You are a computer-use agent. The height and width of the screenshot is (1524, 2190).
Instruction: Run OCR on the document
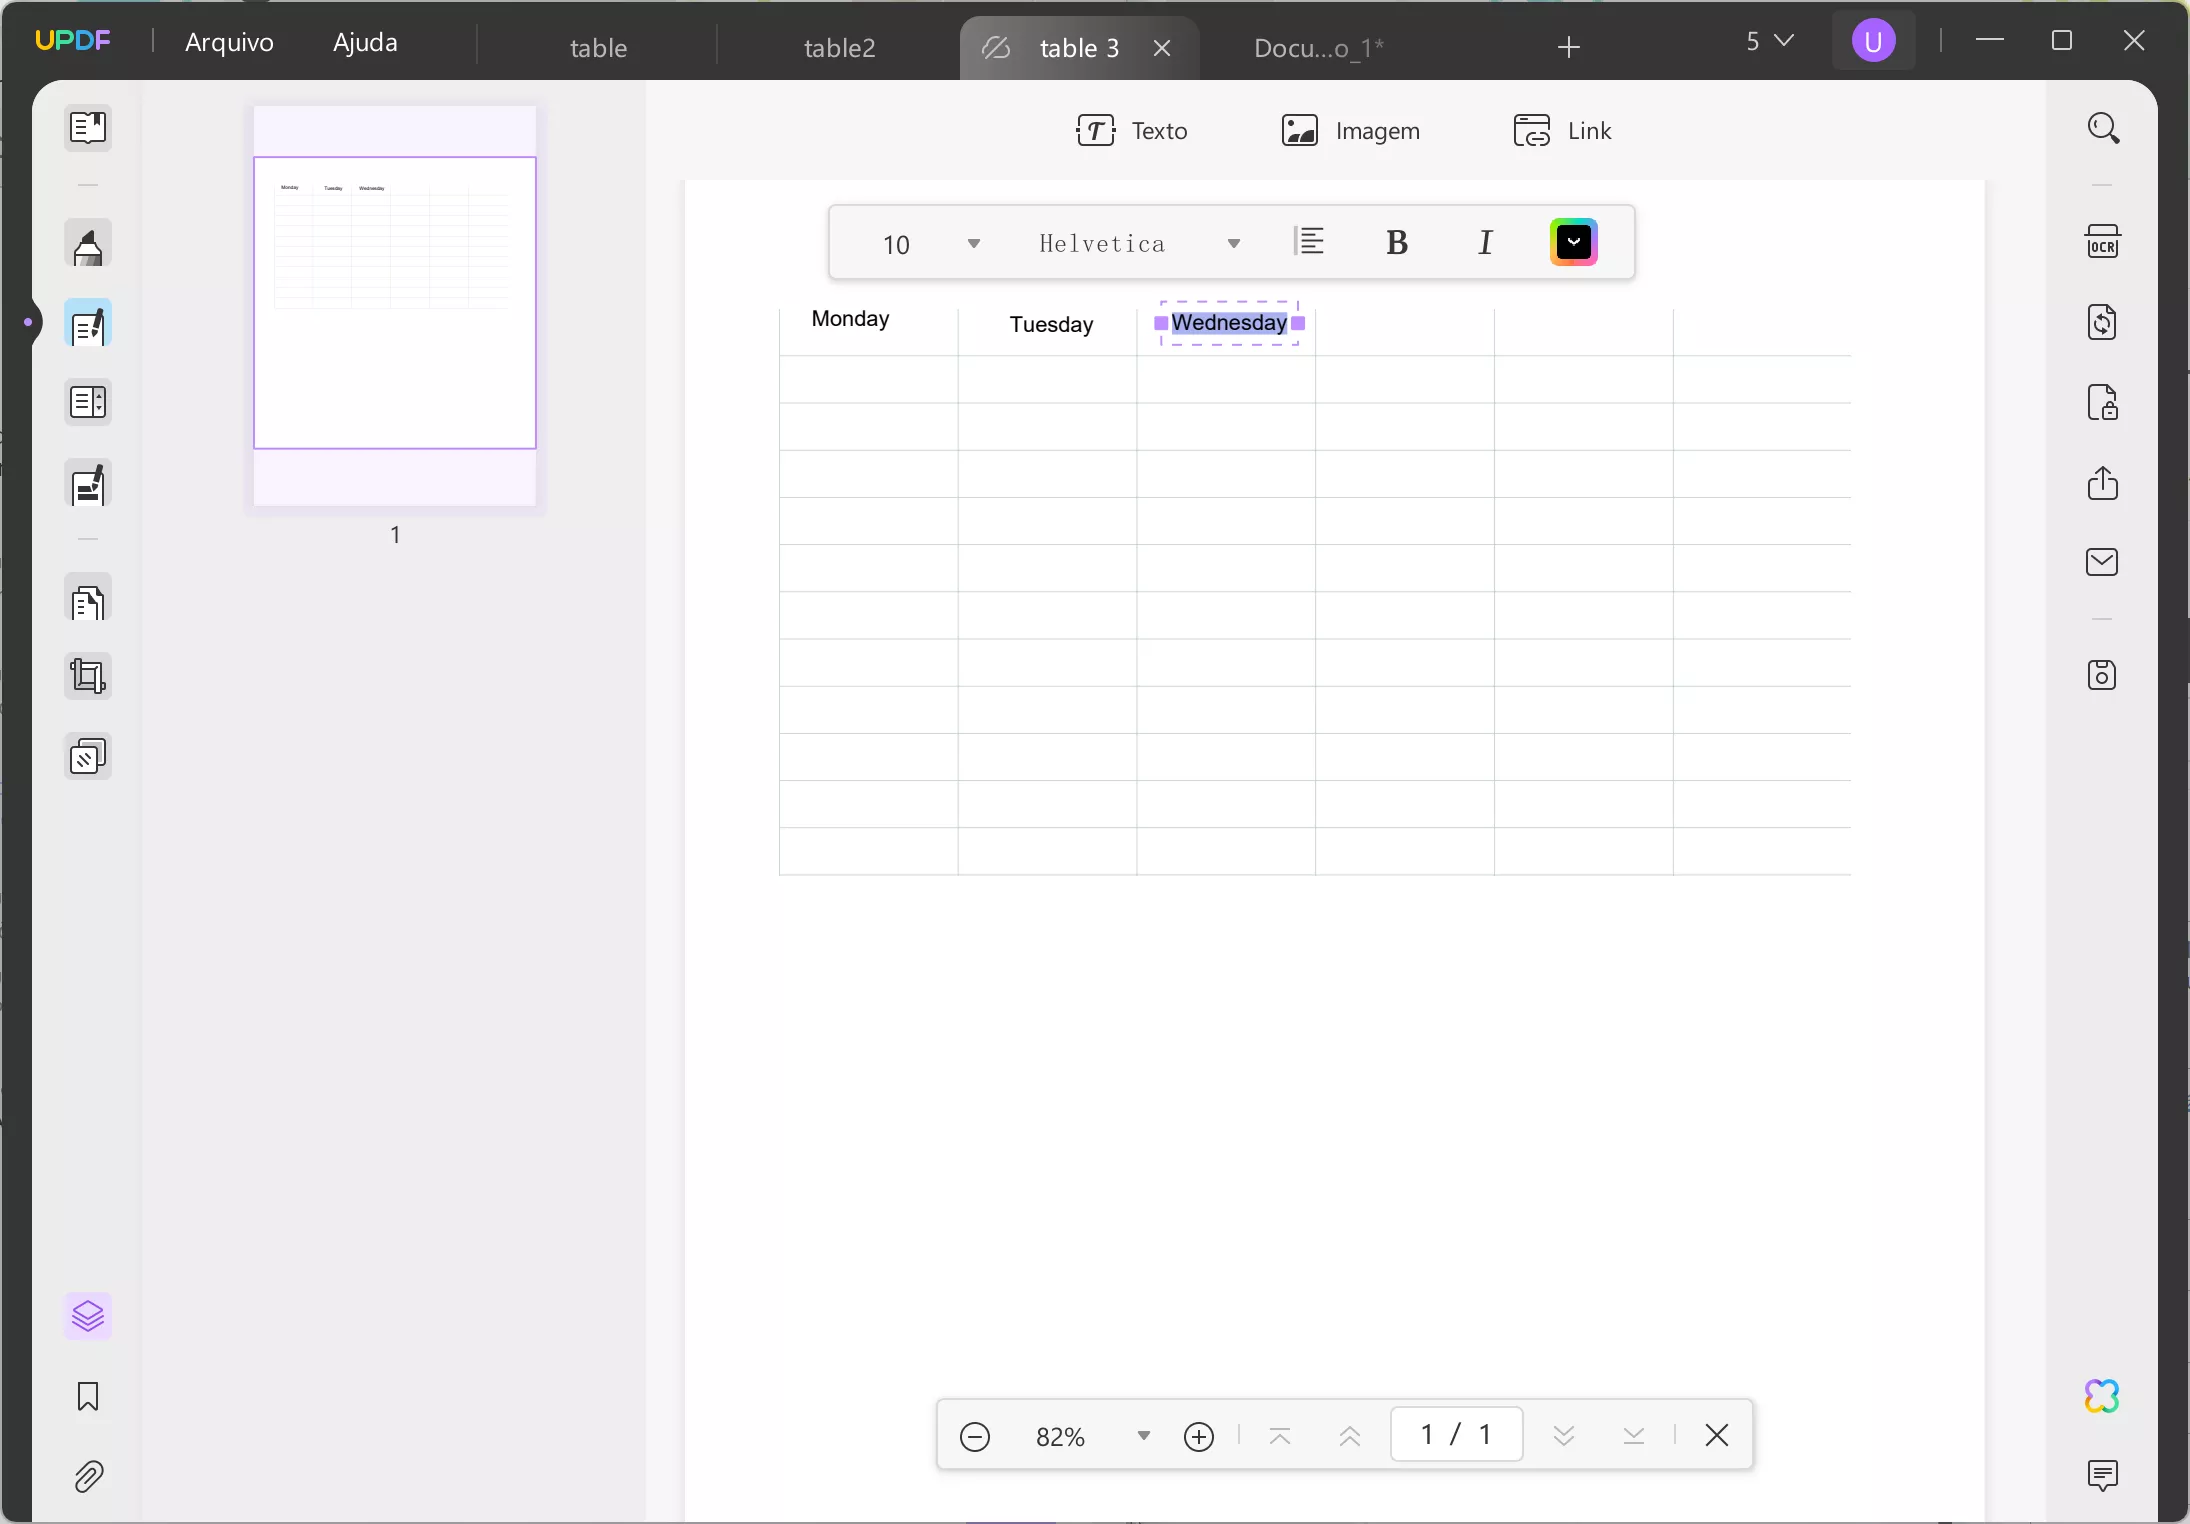[x=2104, y=241]
